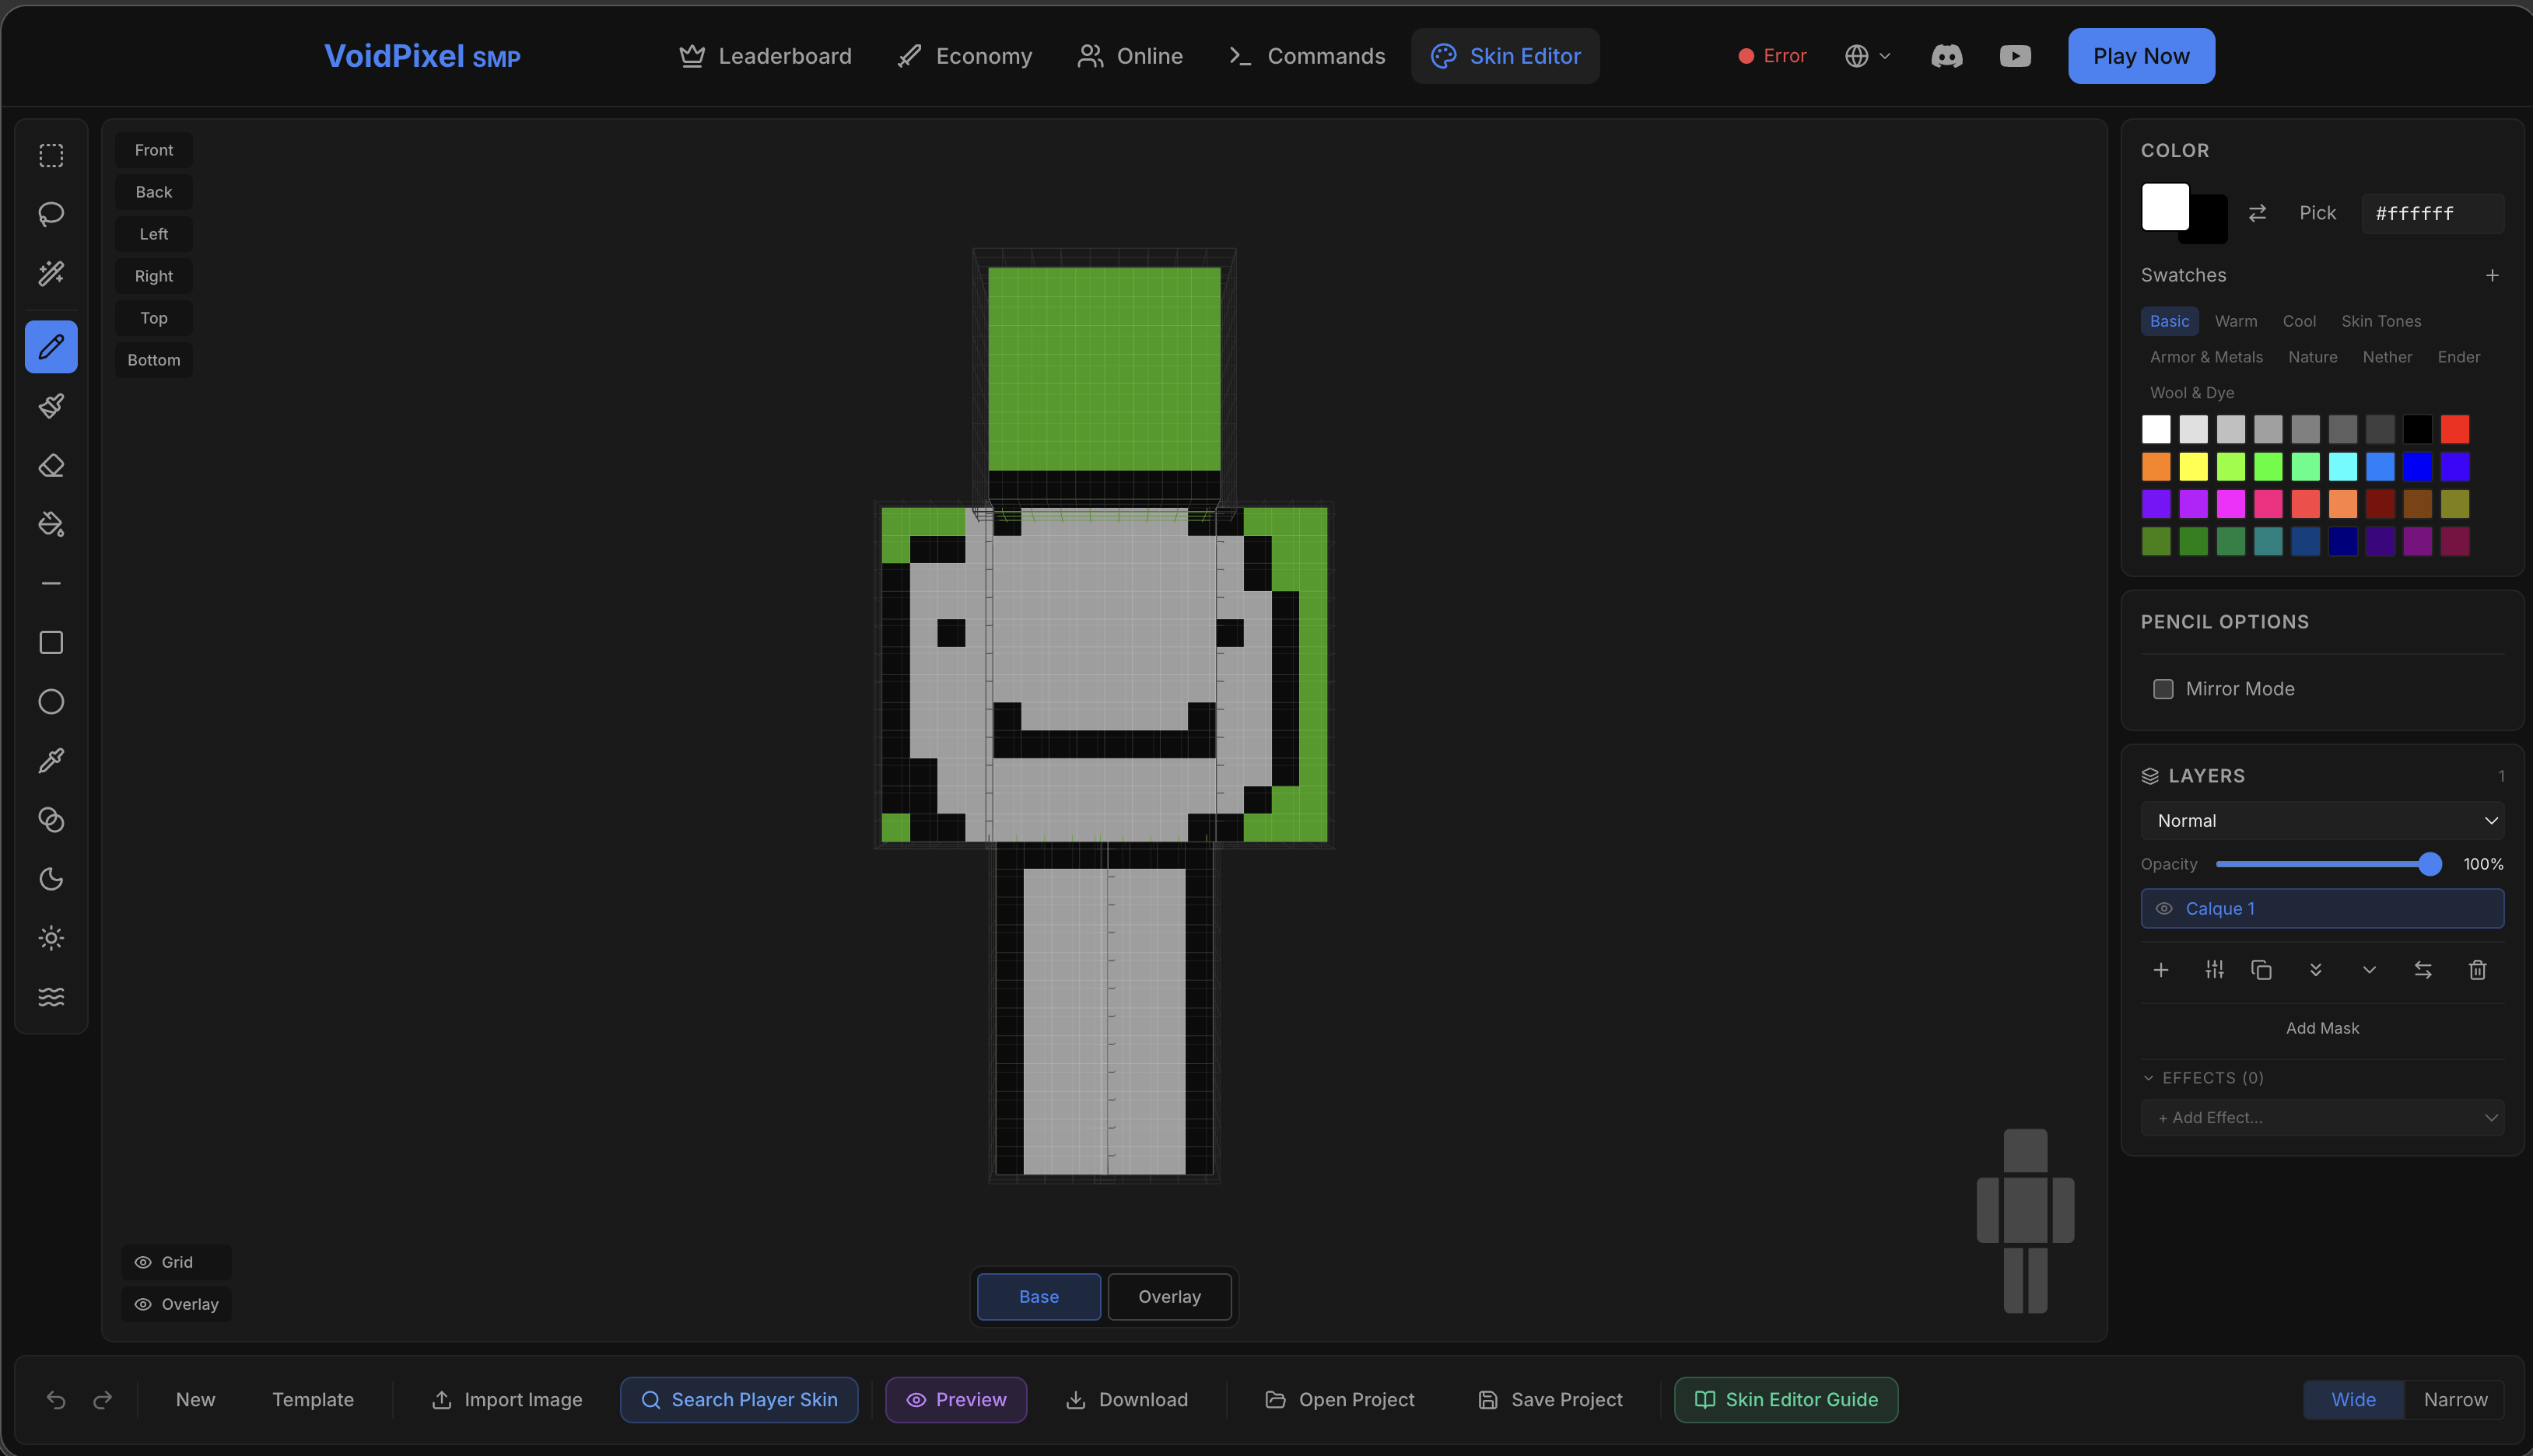Duplicate the current layer
Viewport: 2533px width, 1456px height.
point(2262,970)
